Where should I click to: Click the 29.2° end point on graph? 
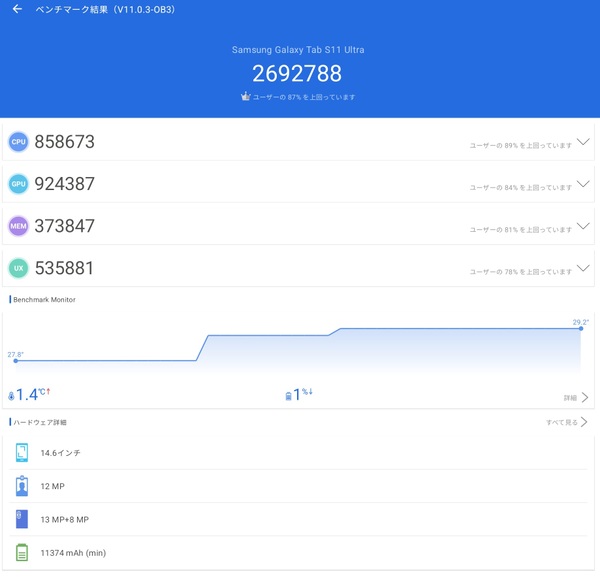pyautogui.click(x=581, y=328)
